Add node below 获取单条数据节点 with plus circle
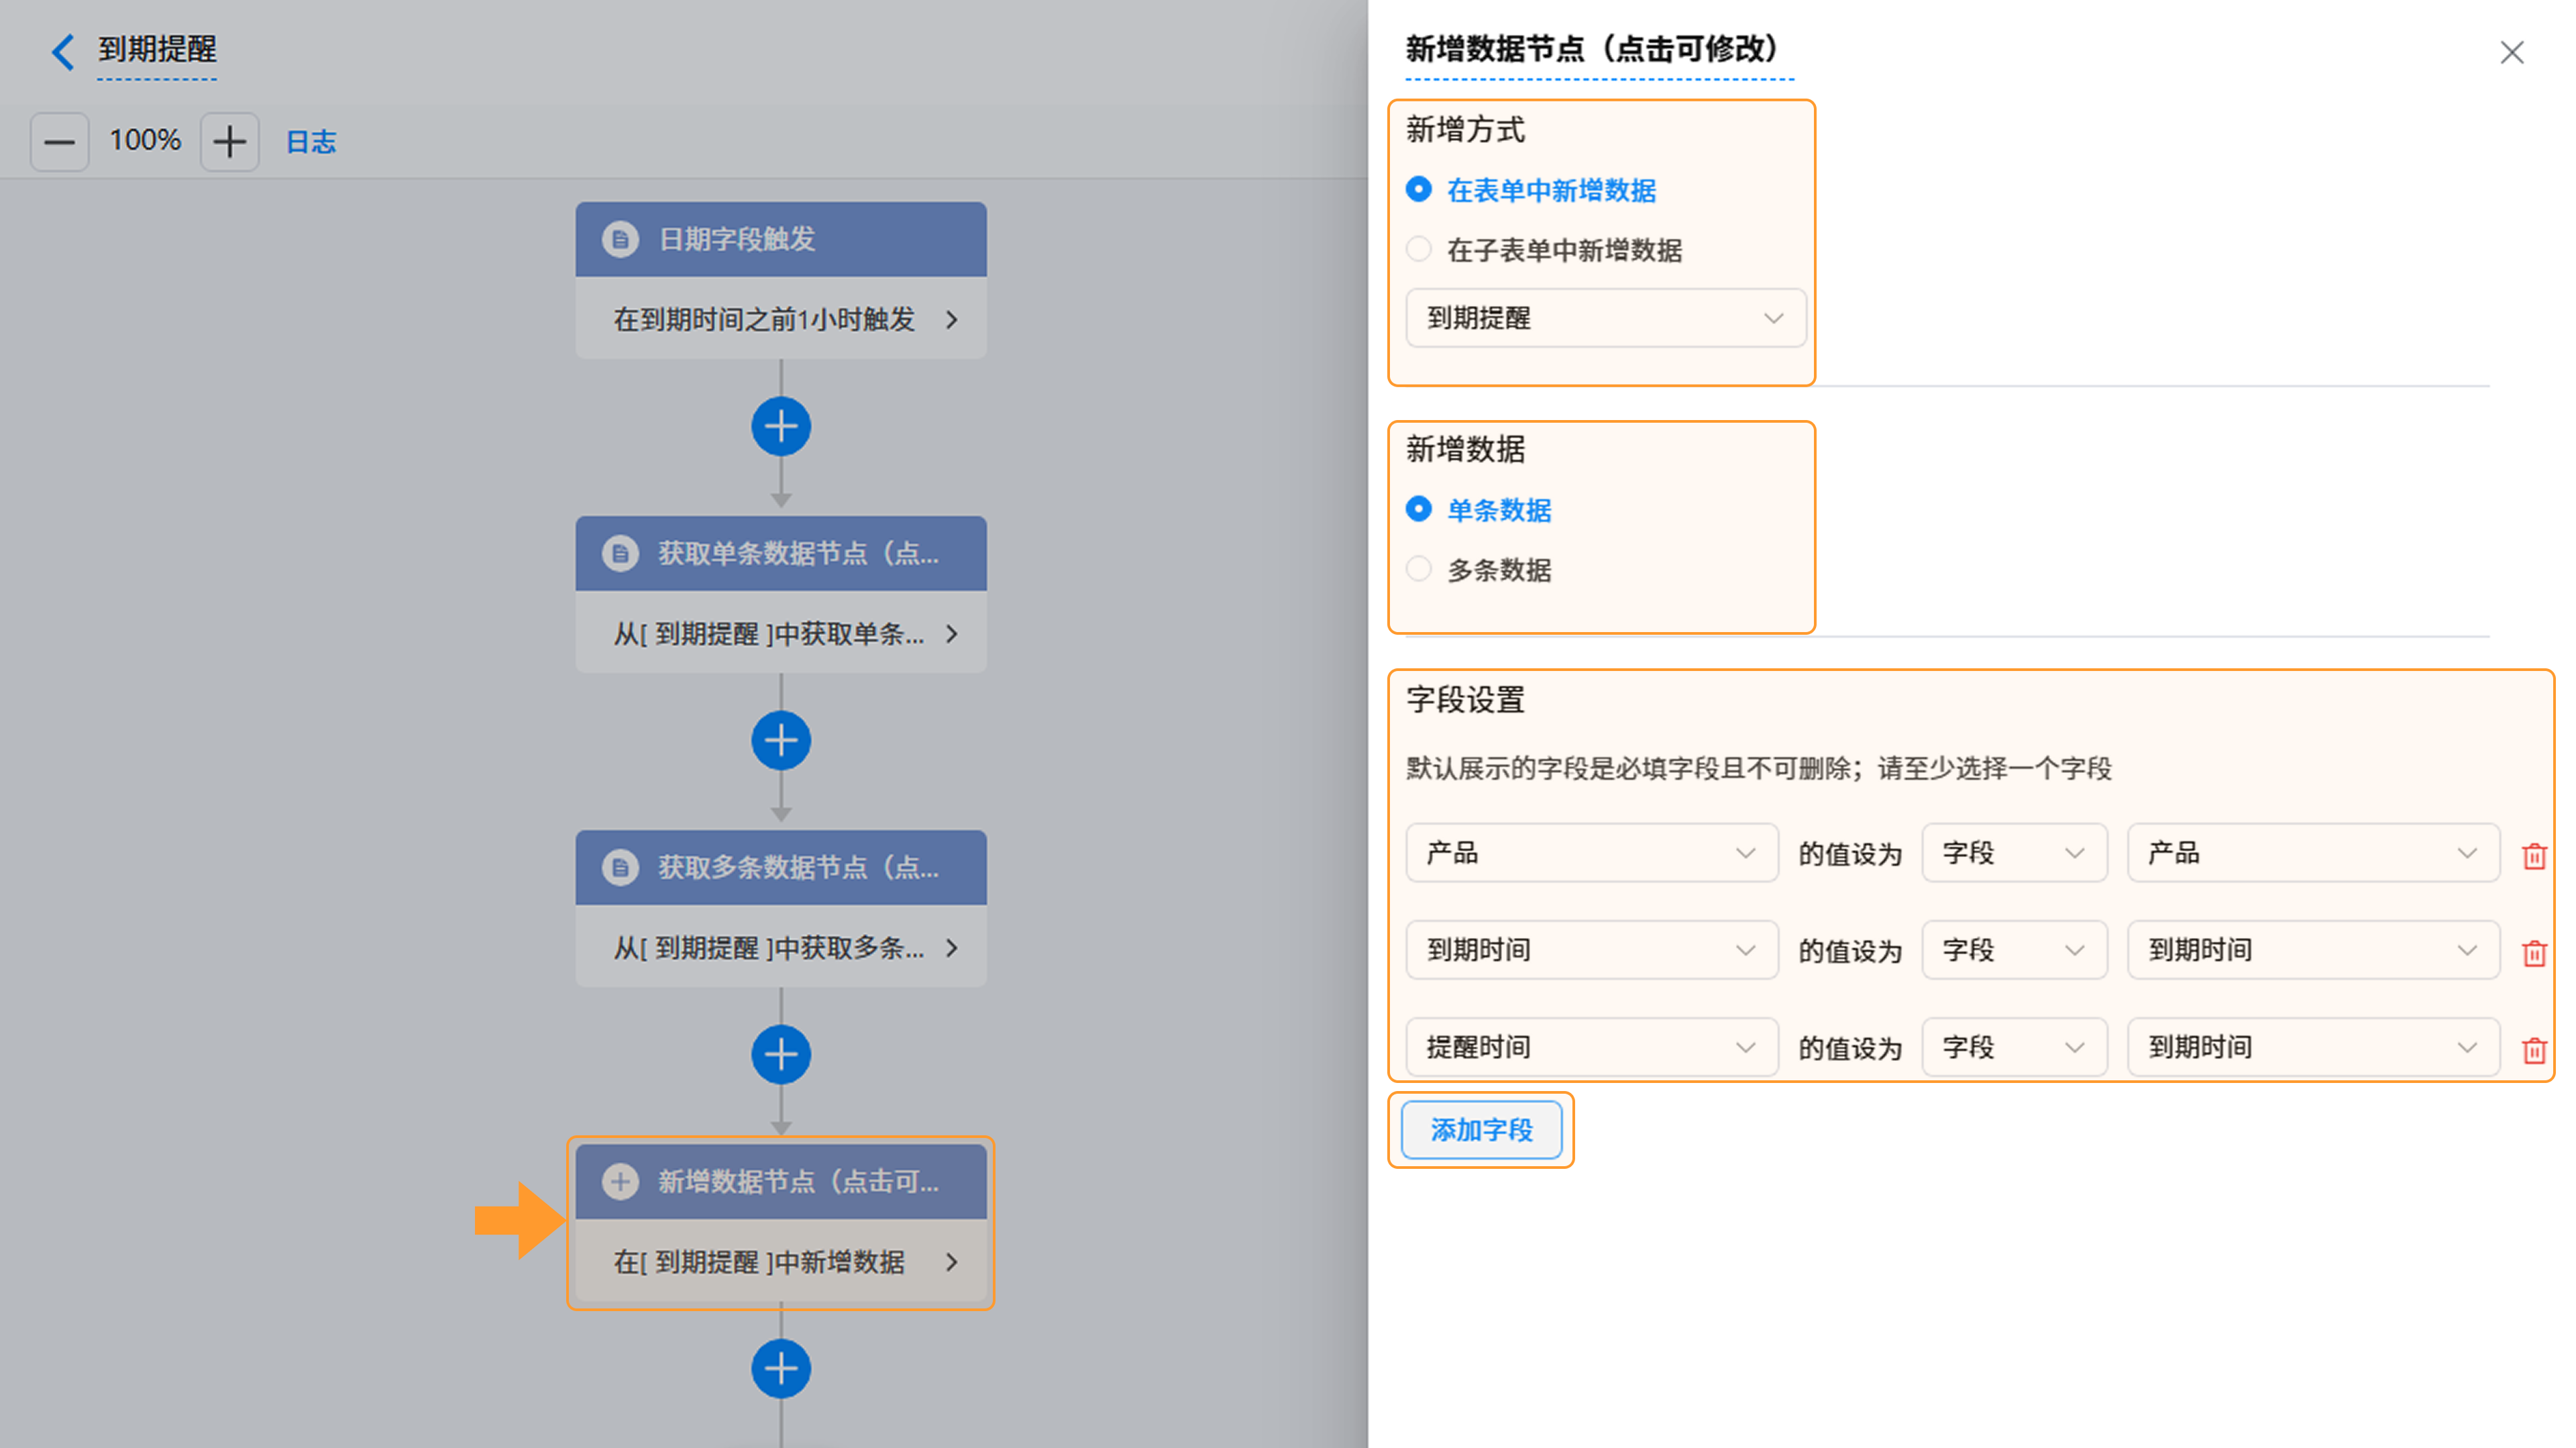Image resolution: width=2576 pixels, height=1448 pixels. point(781,741)
